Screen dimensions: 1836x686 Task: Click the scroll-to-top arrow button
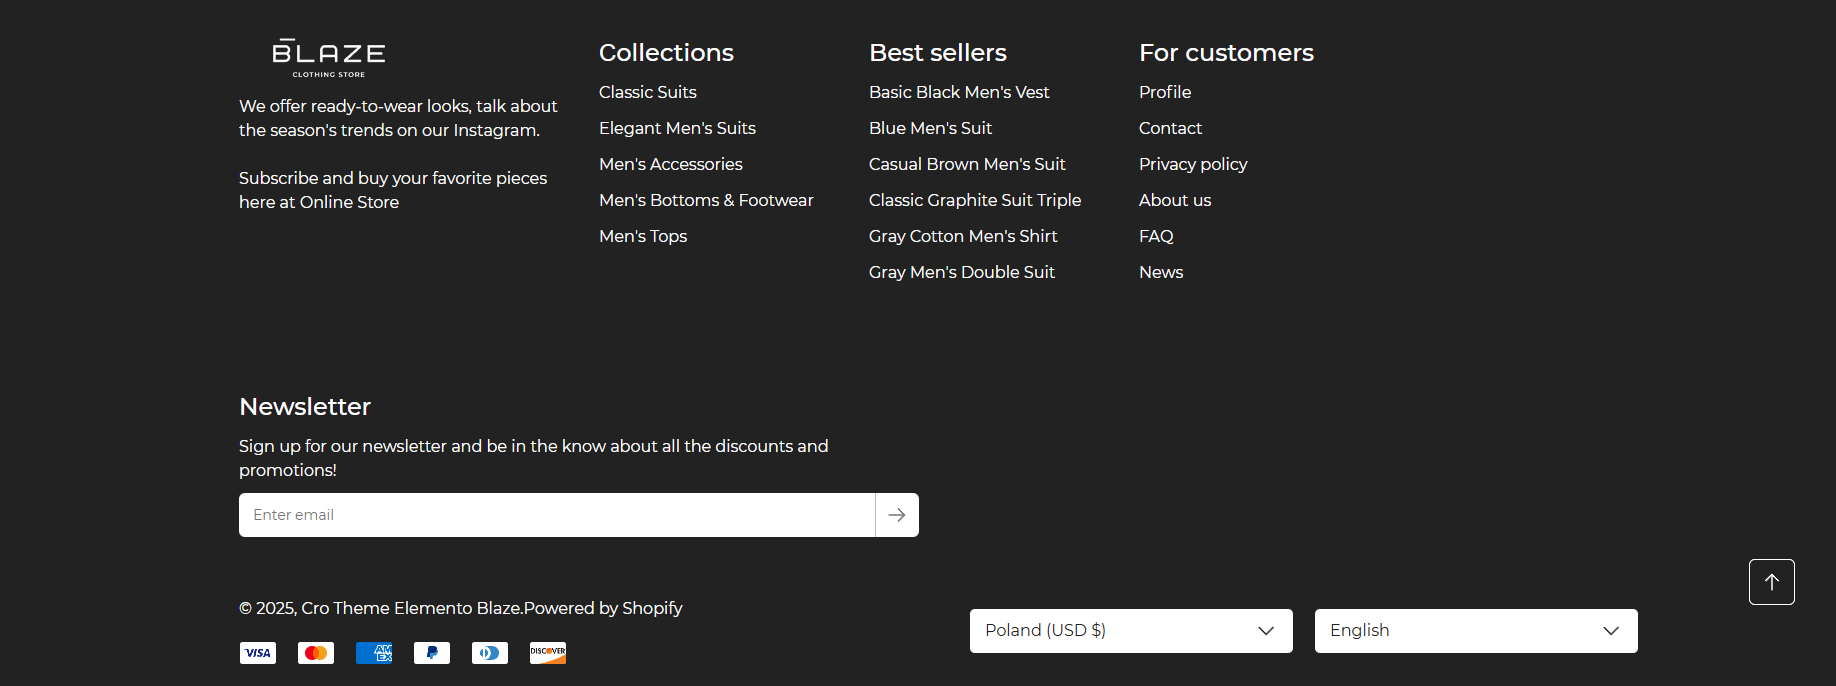(x=1771, y=582)
